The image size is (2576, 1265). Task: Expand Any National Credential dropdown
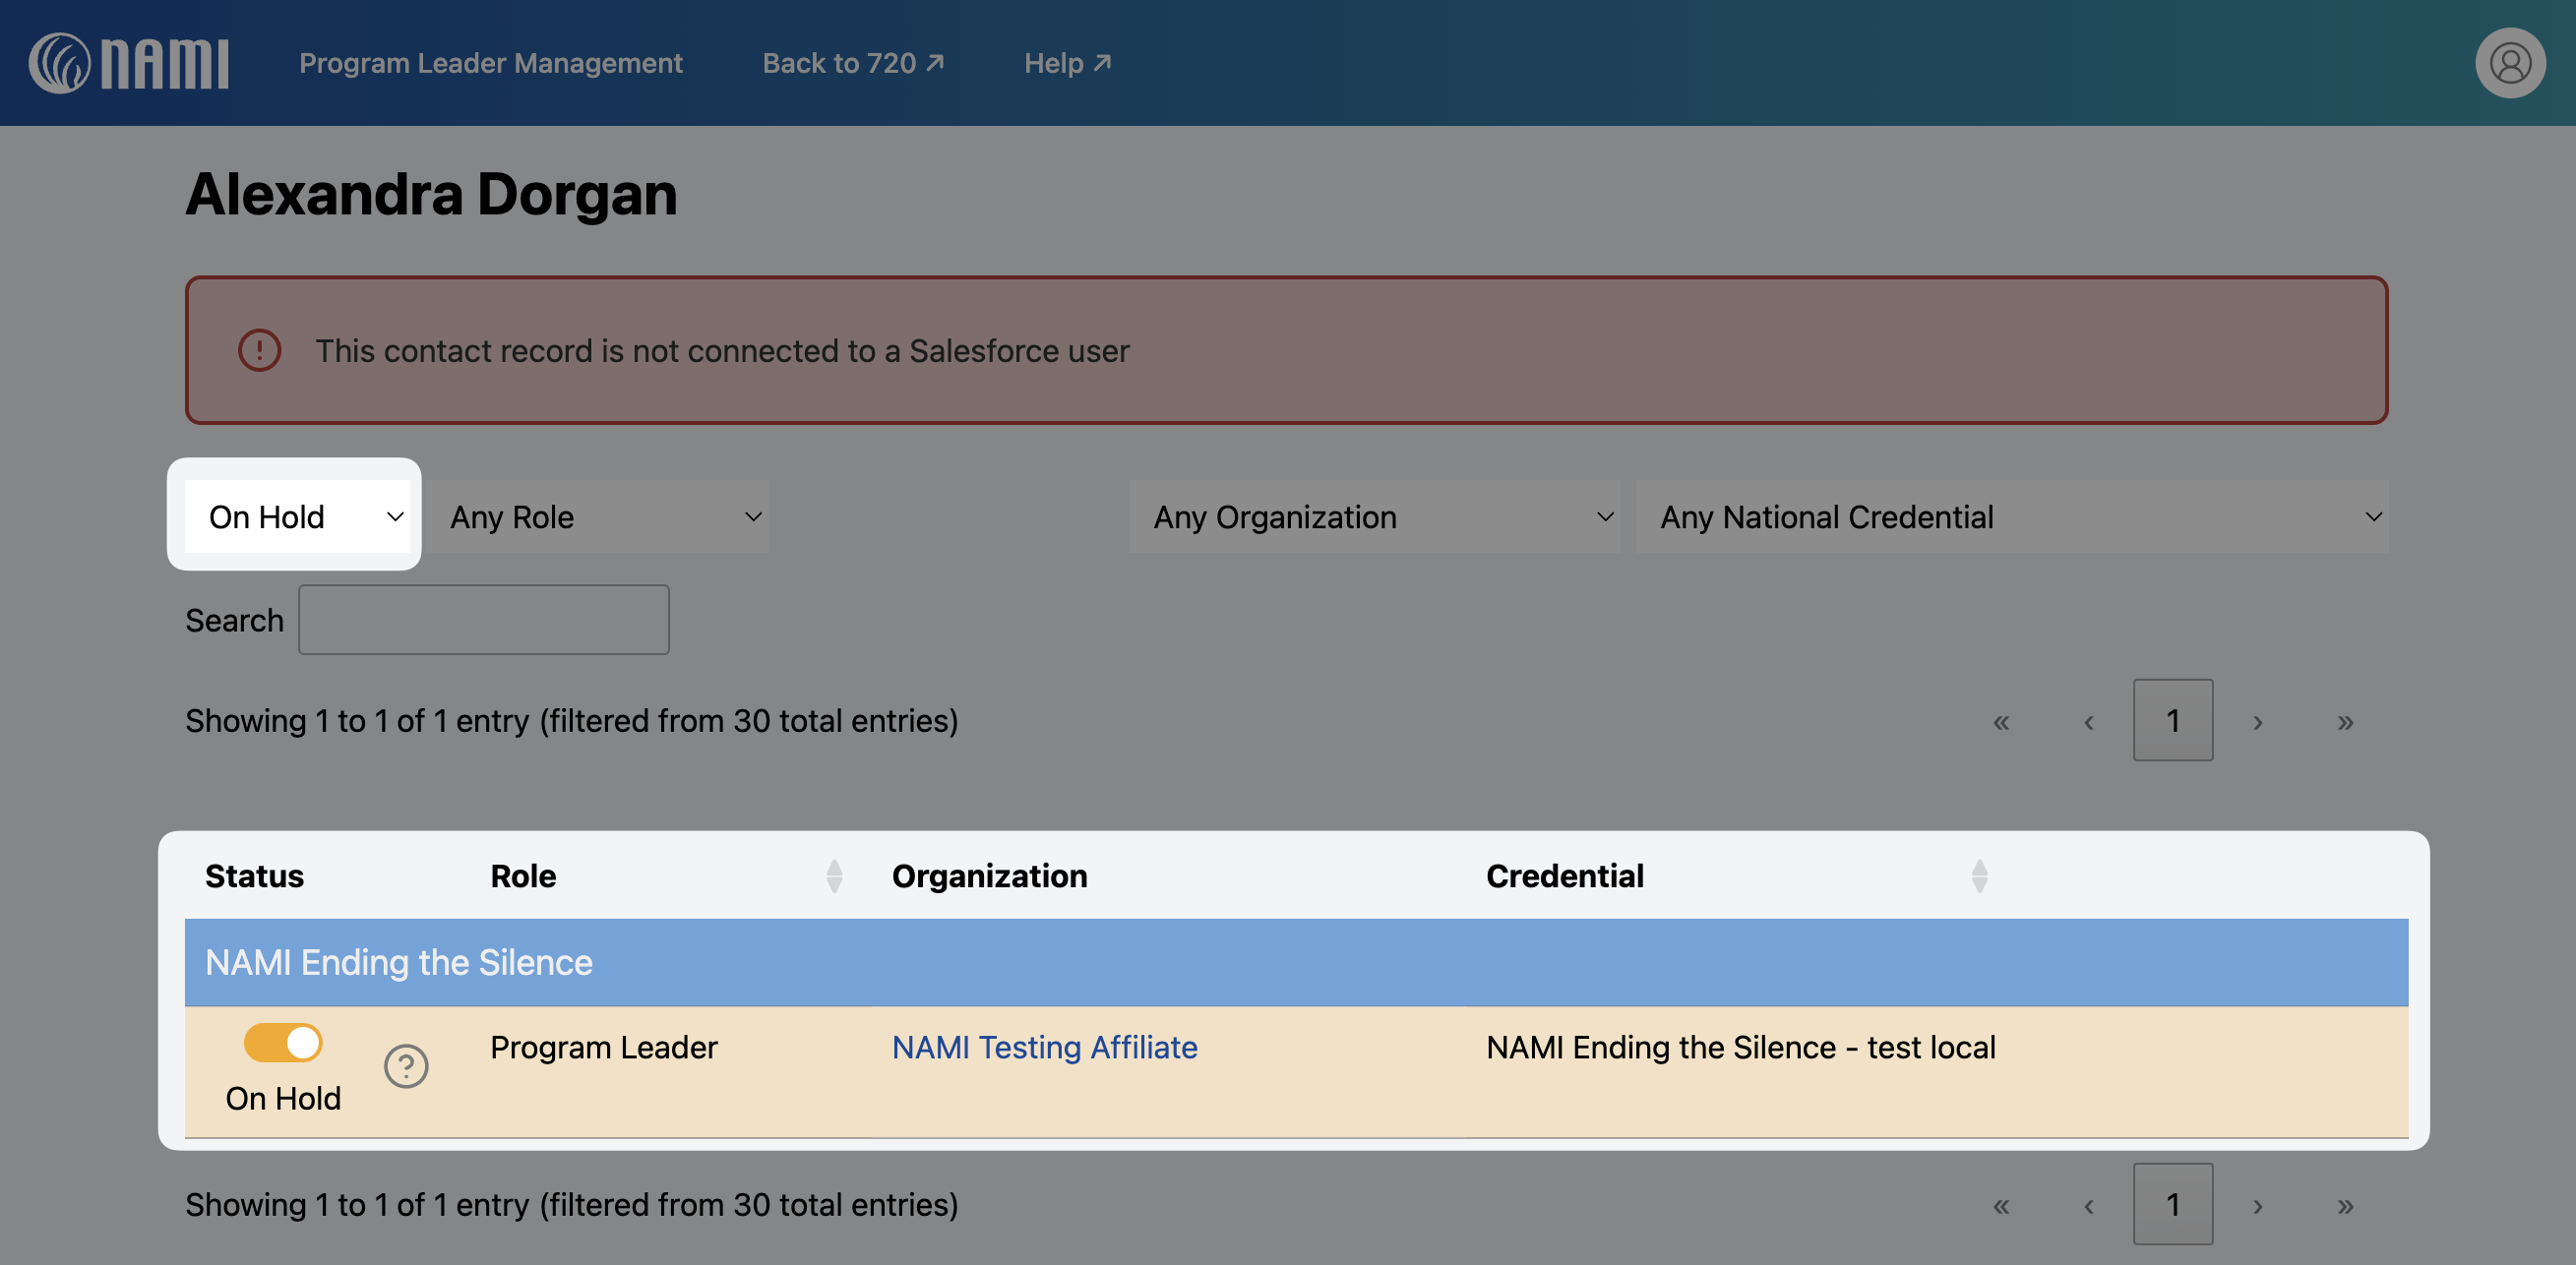[2011, 517]
